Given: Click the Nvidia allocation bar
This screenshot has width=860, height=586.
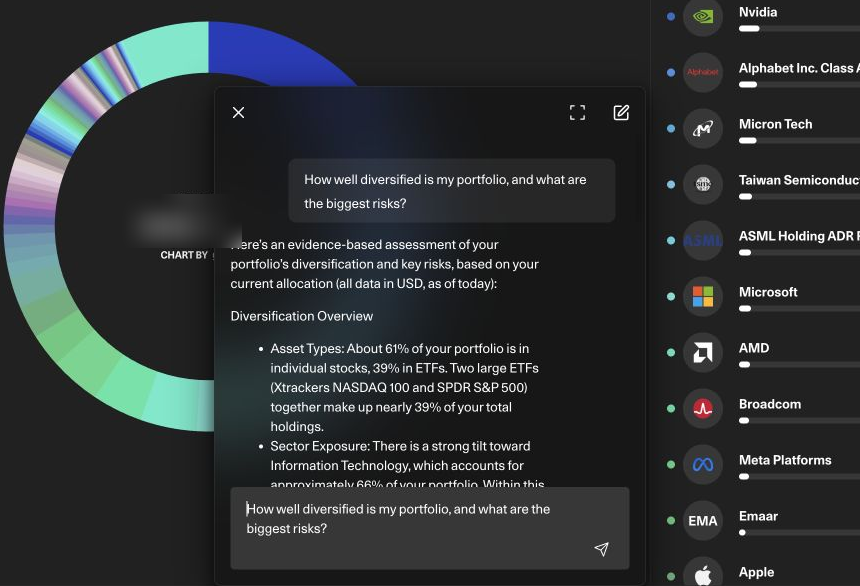Looking at the screenshot, I should pyautogui.click(x=799, y=29).
